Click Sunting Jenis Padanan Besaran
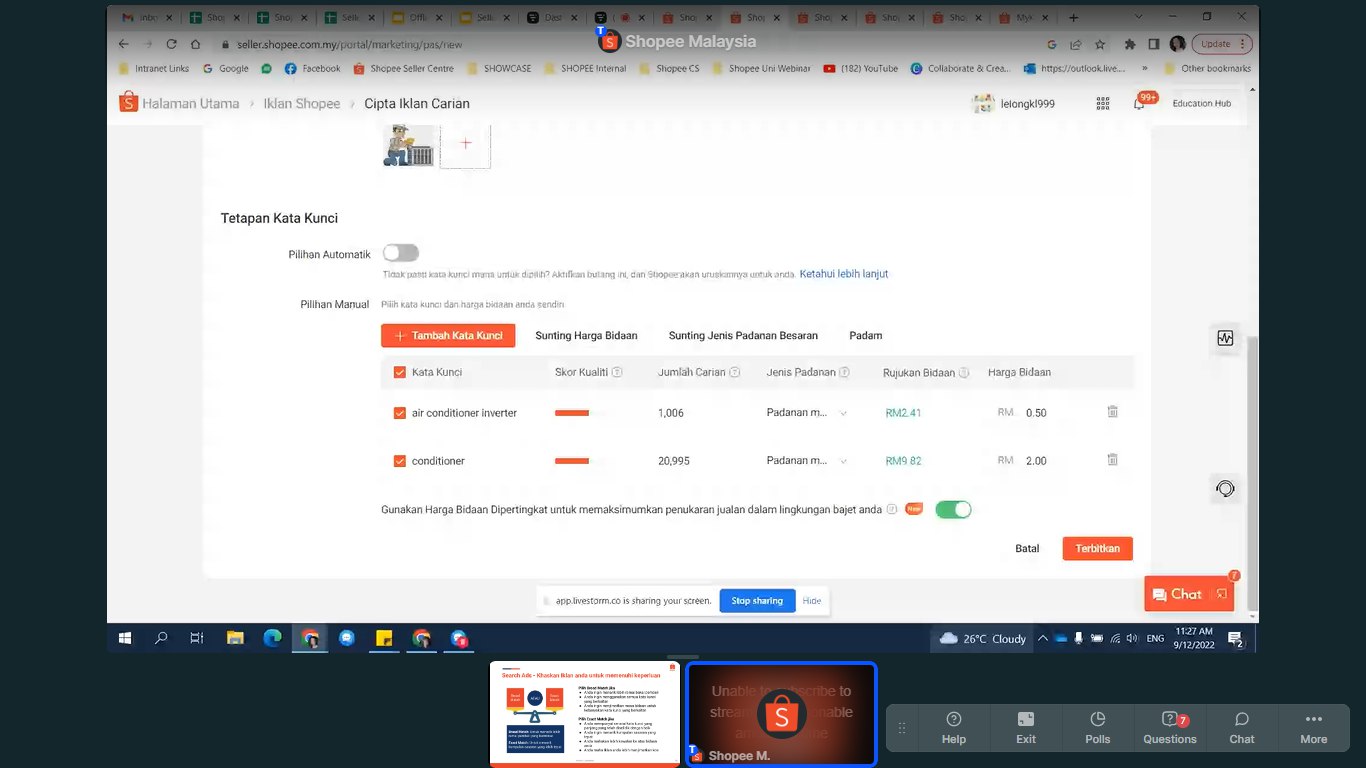The height and width of the screenshot is (768, 1366). coord(743,335)
